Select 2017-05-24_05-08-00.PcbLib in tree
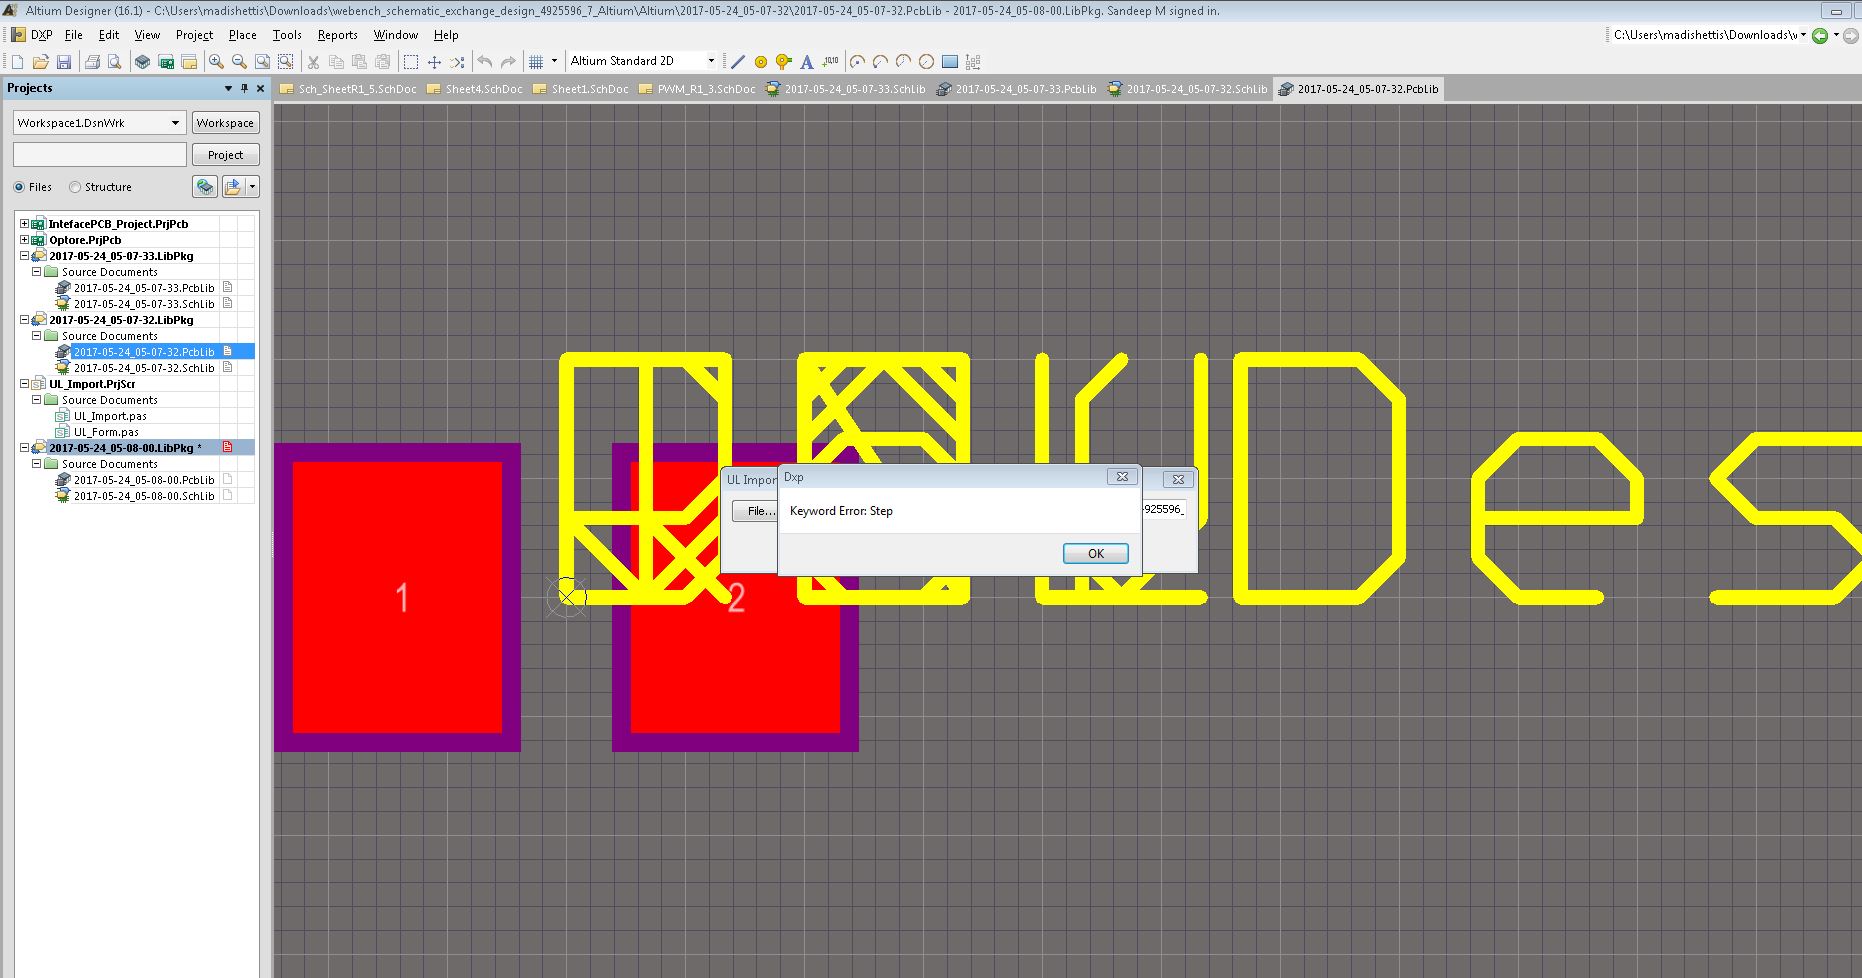 tap(144, 480)
